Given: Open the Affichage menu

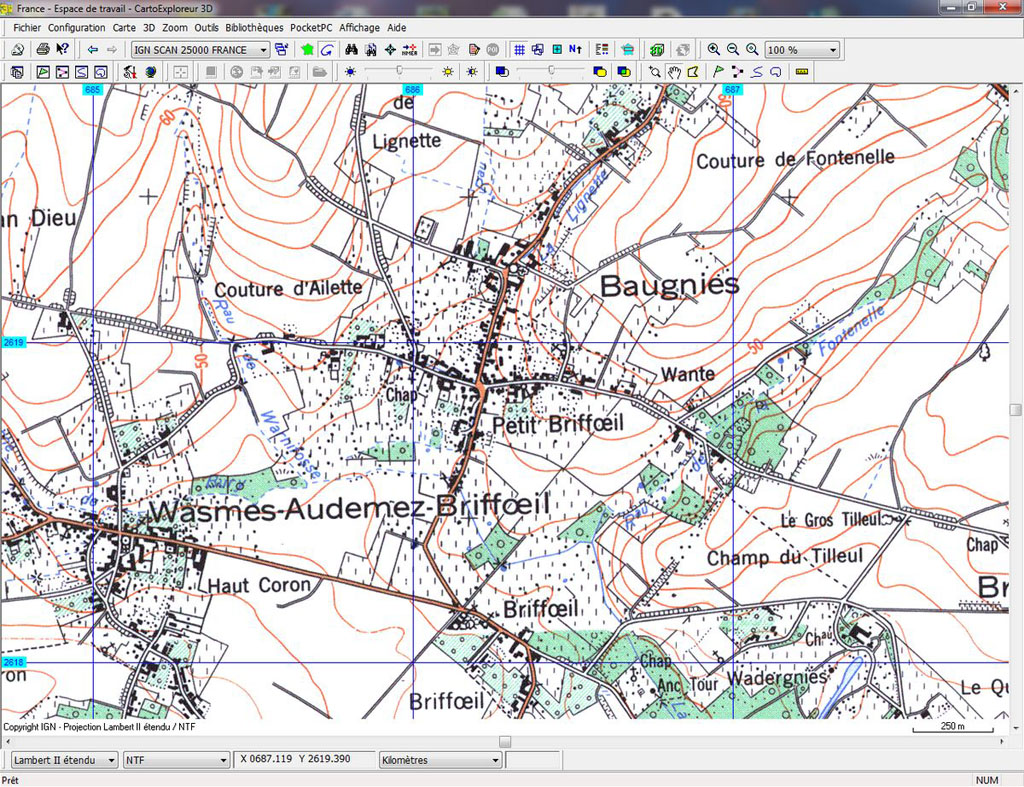Looking at the screenshot, I should point(359,27).
